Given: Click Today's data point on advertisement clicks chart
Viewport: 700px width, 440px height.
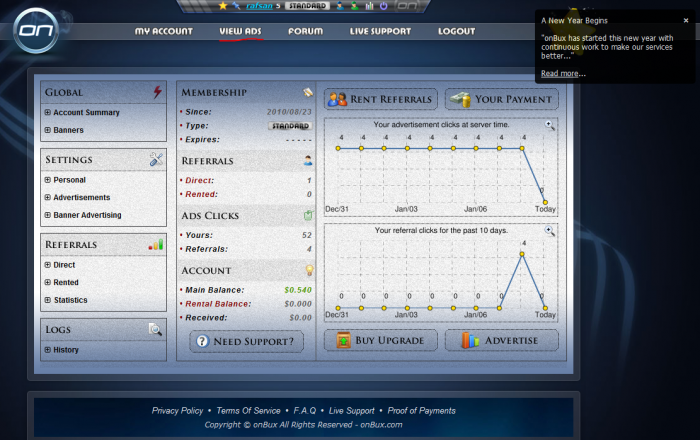Looking at the screenshot, I should 545,202.
